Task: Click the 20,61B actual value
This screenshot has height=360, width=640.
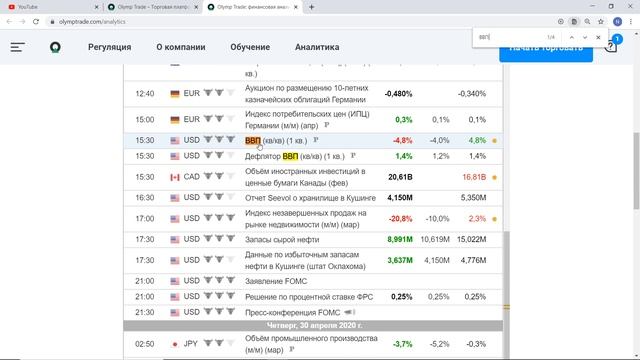Action: [400, 177]
